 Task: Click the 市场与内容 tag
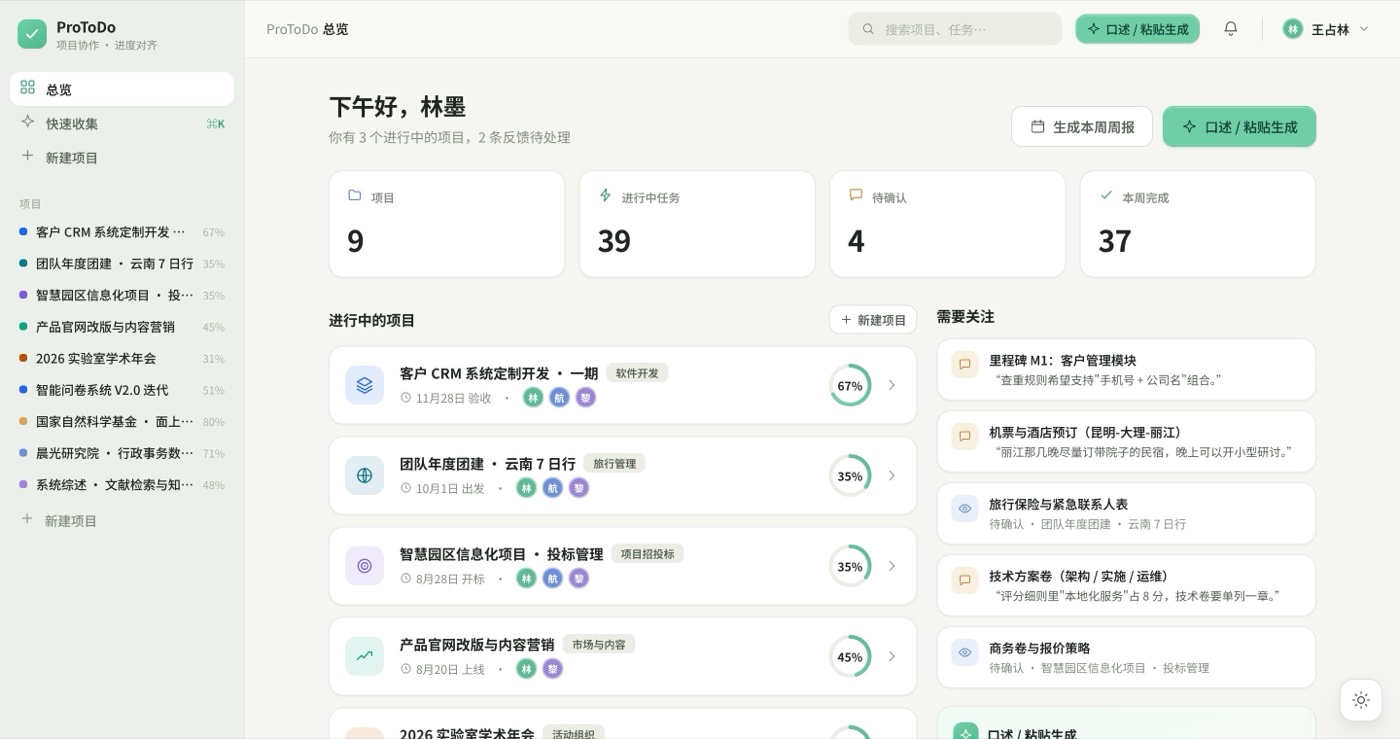[598, 644]
